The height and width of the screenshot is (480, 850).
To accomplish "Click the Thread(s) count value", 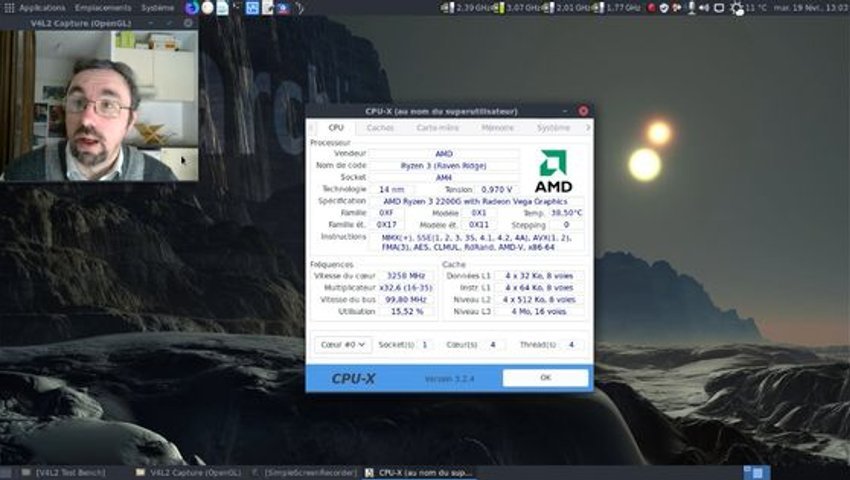I will (x=571, y=345).
